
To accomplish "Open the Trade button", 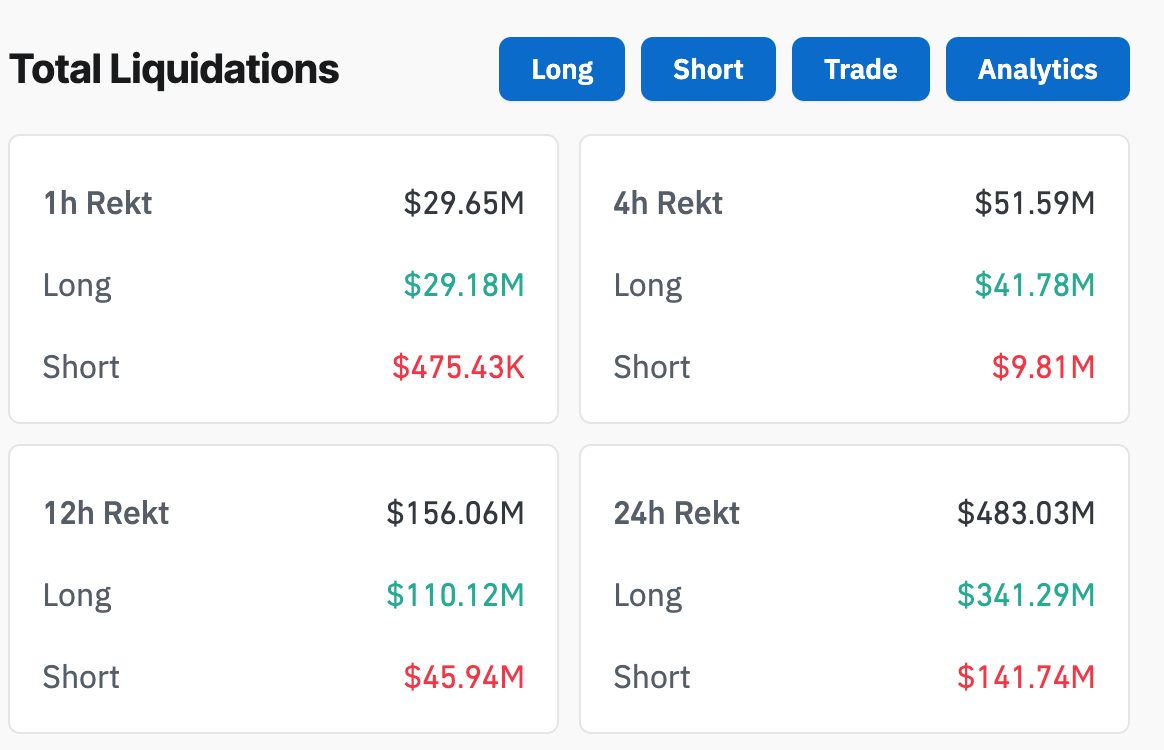I will 860,69.
